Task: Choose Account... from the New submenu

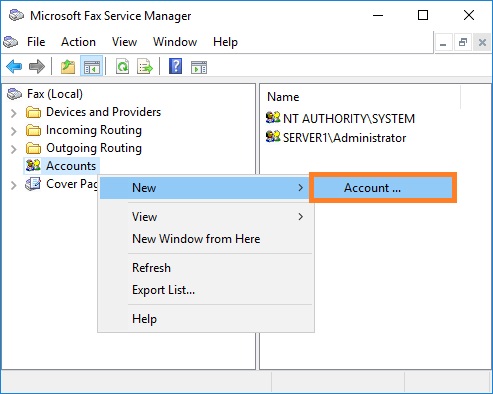Action: 383,188
